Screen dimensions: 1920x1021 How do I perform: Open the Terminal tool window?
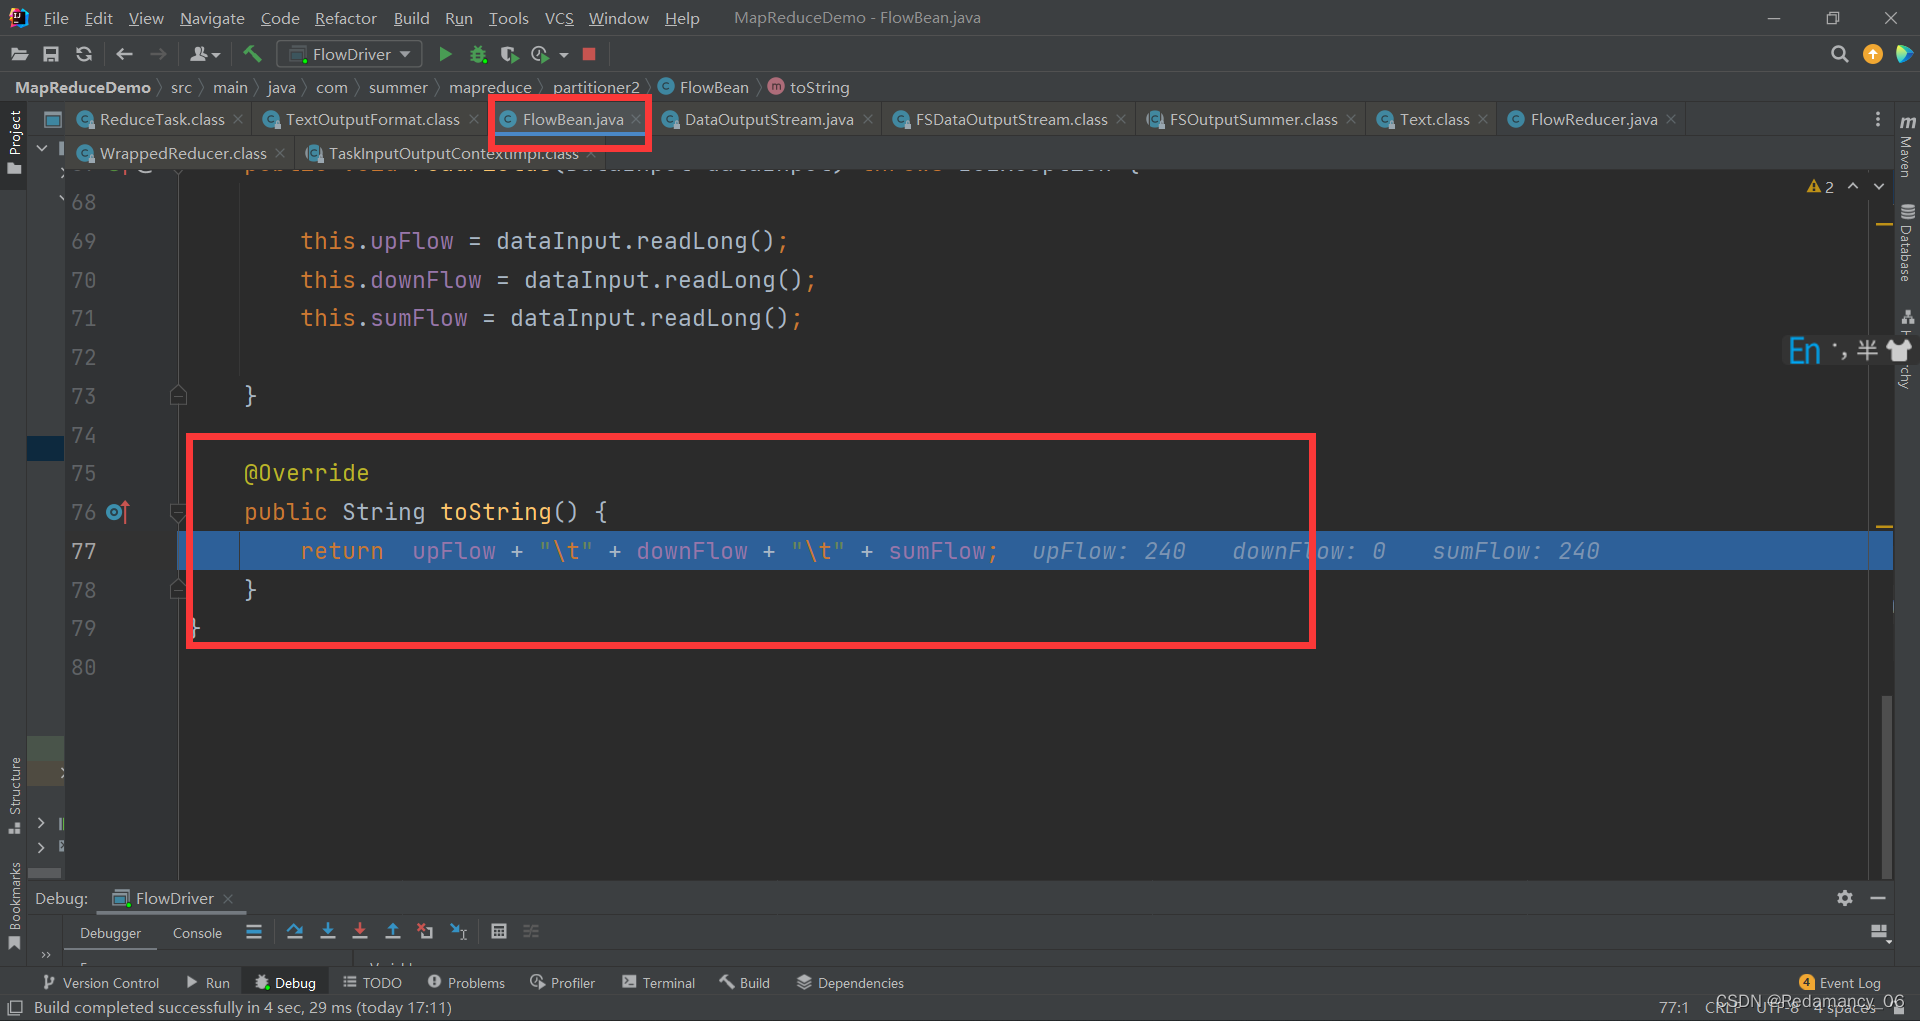[658, 983]
